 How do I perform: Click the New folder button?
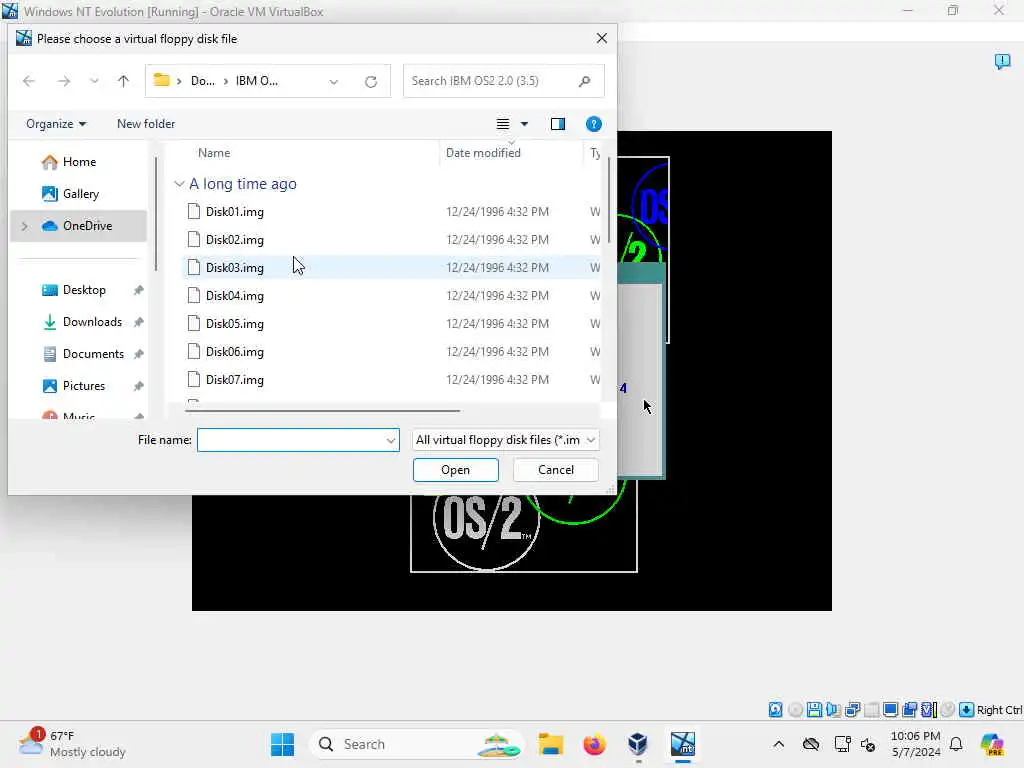pos(146,124)
